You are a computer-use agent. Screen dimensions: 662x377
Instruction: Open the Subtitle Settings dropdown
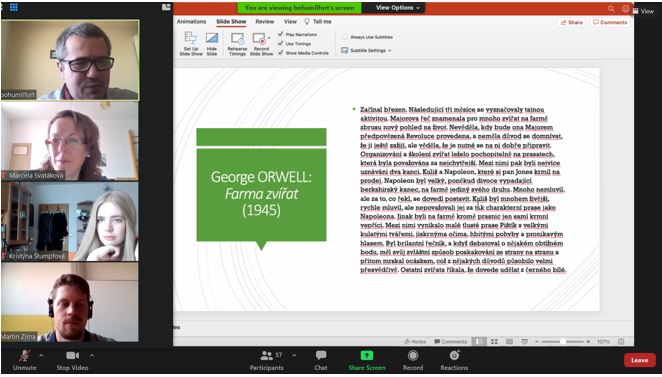click(366, 51)
